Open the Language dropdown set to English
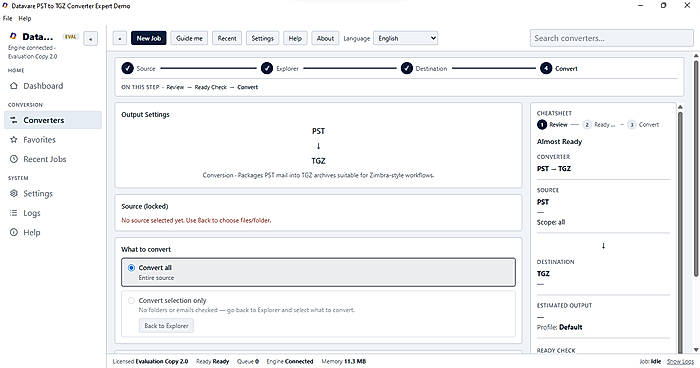Image resolution: width=700 pixels, height=368 pixels. tap(405, 38)
